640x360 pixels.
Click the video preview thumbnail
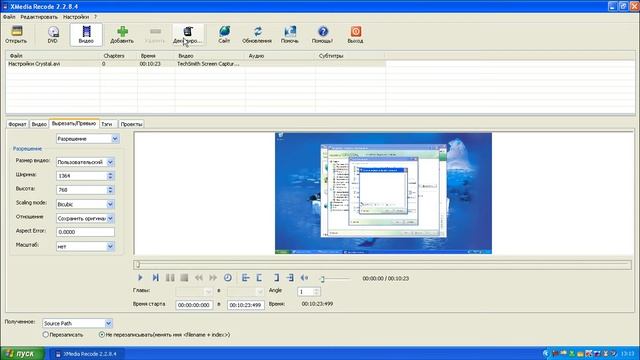(383, 193)
